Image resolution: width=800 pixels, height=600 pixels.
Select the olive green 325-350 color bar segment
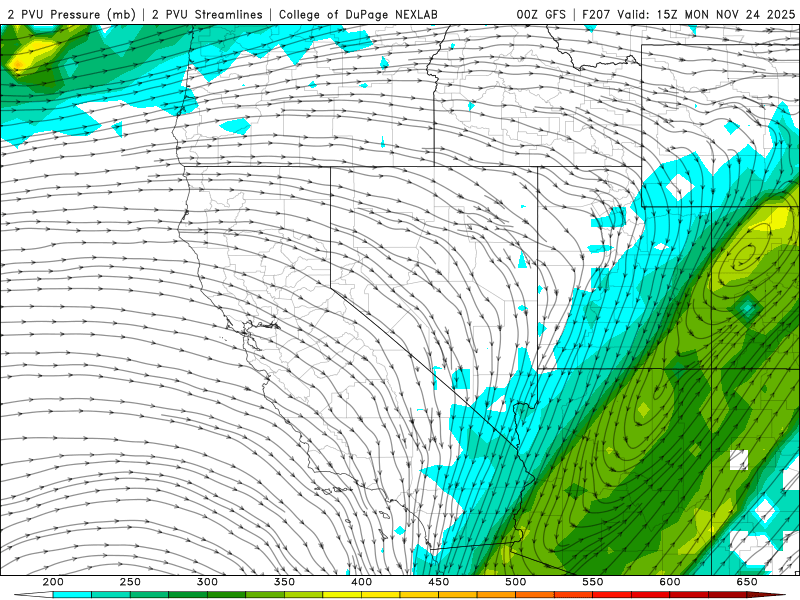[x=265, y=595]
